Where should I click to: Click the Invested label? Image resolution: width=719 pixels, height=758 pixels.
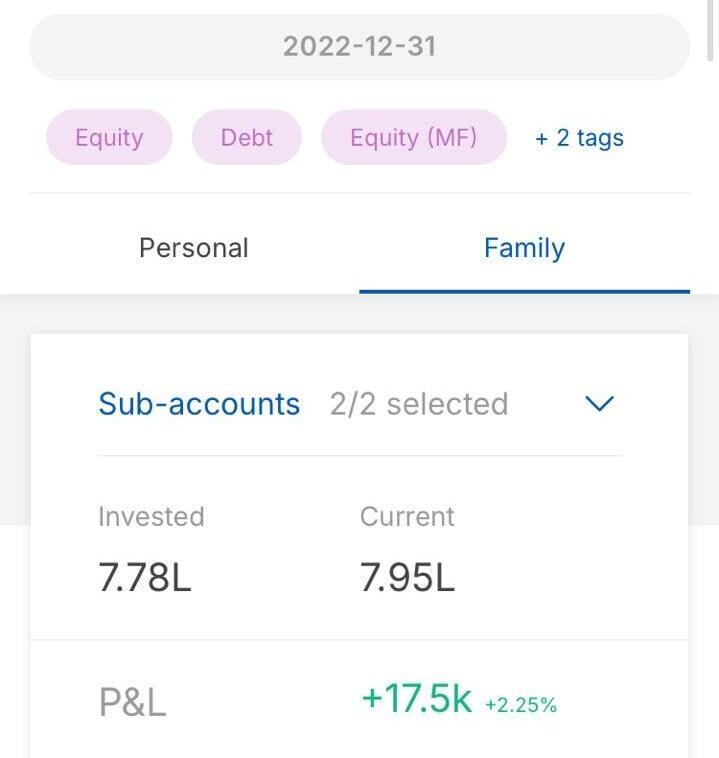[151, 517]
